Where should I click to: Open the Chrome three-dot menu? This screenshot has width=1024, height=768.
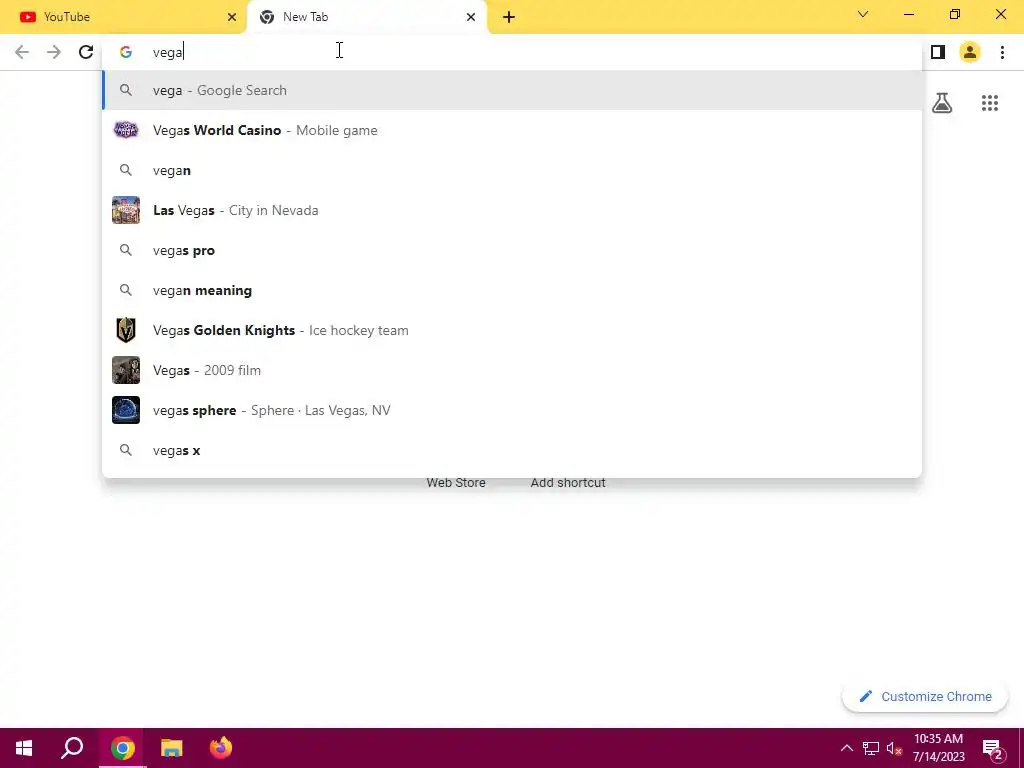coord(1002,52)
